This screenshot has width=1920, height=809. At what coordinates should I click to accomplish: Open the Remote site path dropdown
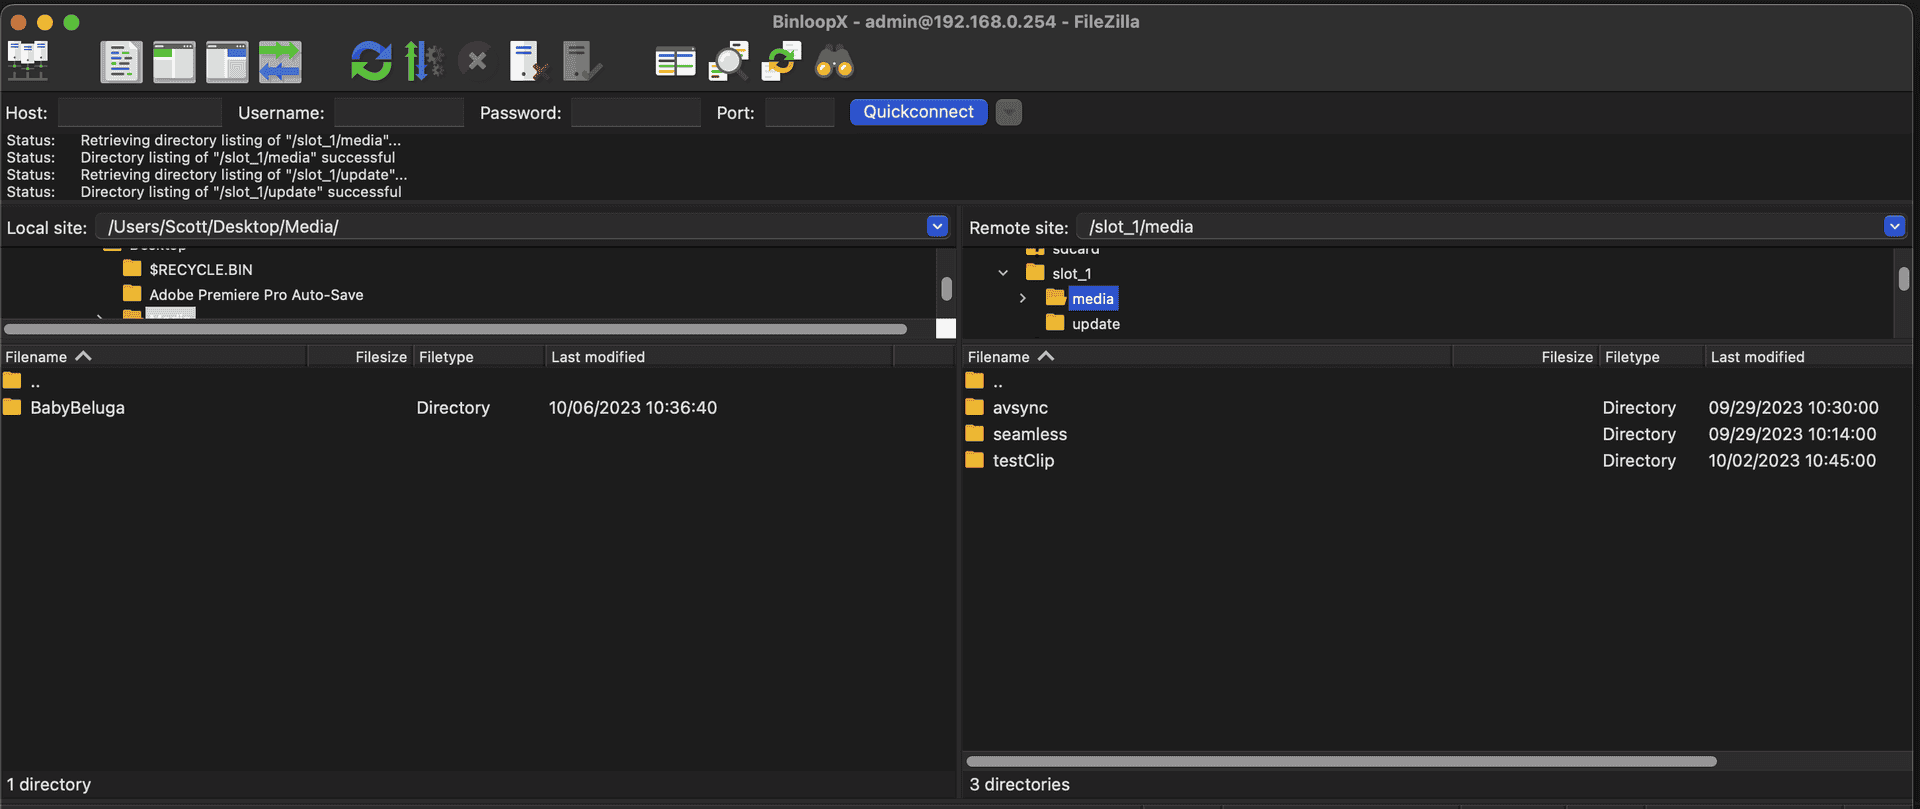tap(1894, 226)
